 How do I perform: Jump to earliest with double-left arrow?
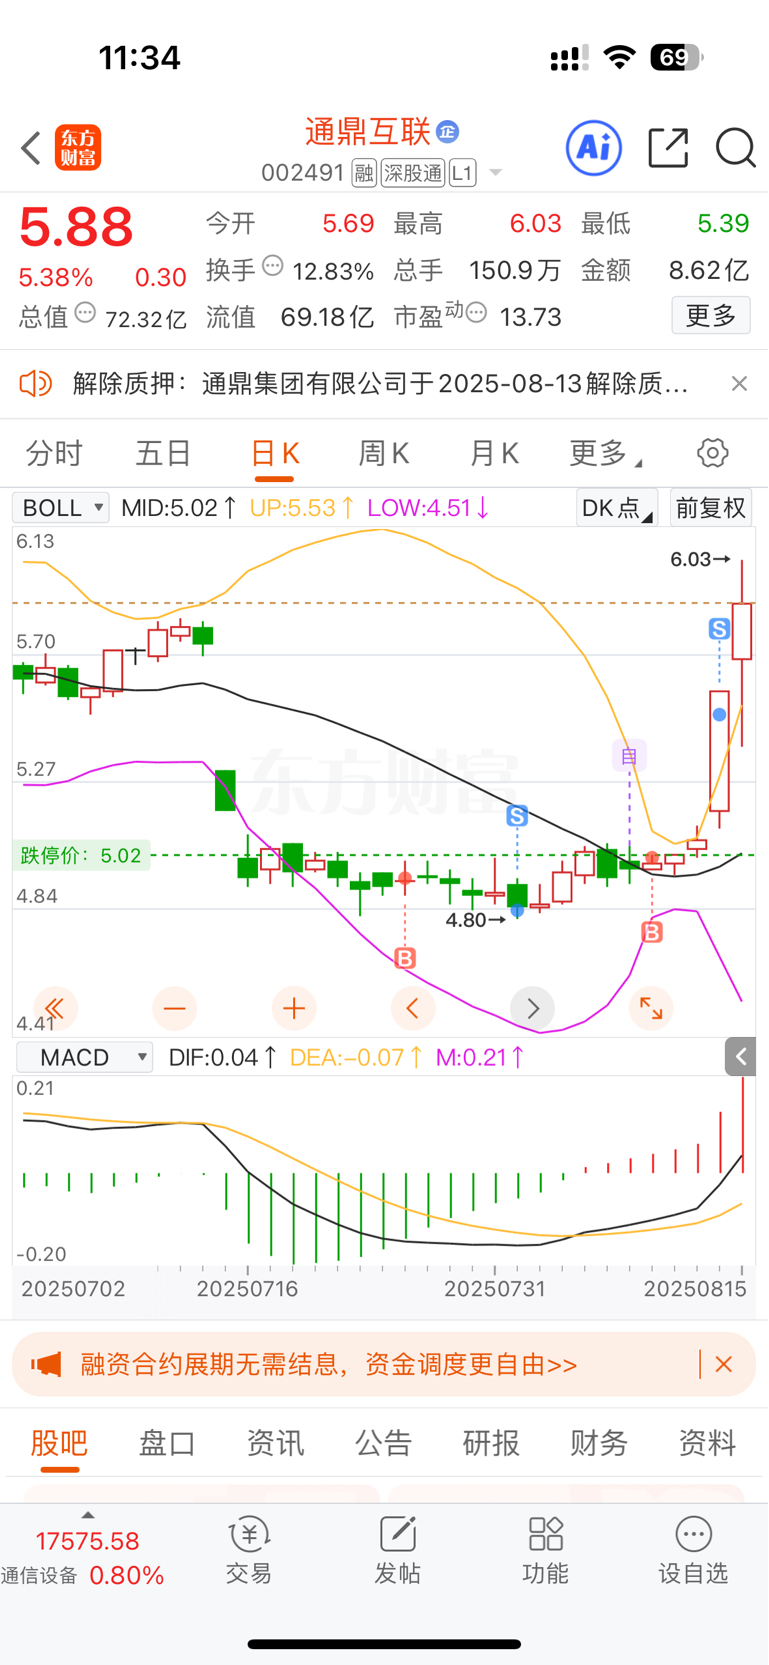click(x=55, y=1008)
